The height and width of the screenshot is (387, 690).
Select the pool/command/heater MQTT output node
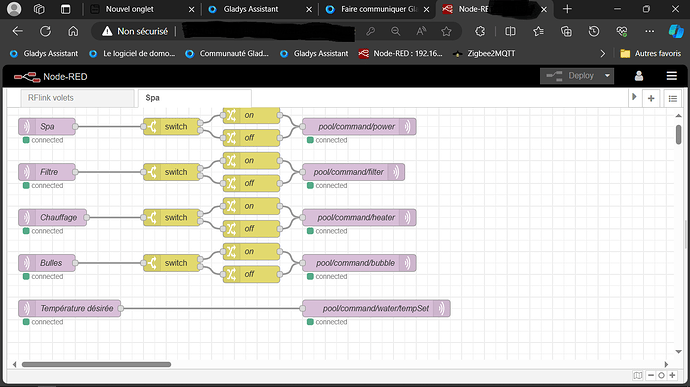click(359, 217)
